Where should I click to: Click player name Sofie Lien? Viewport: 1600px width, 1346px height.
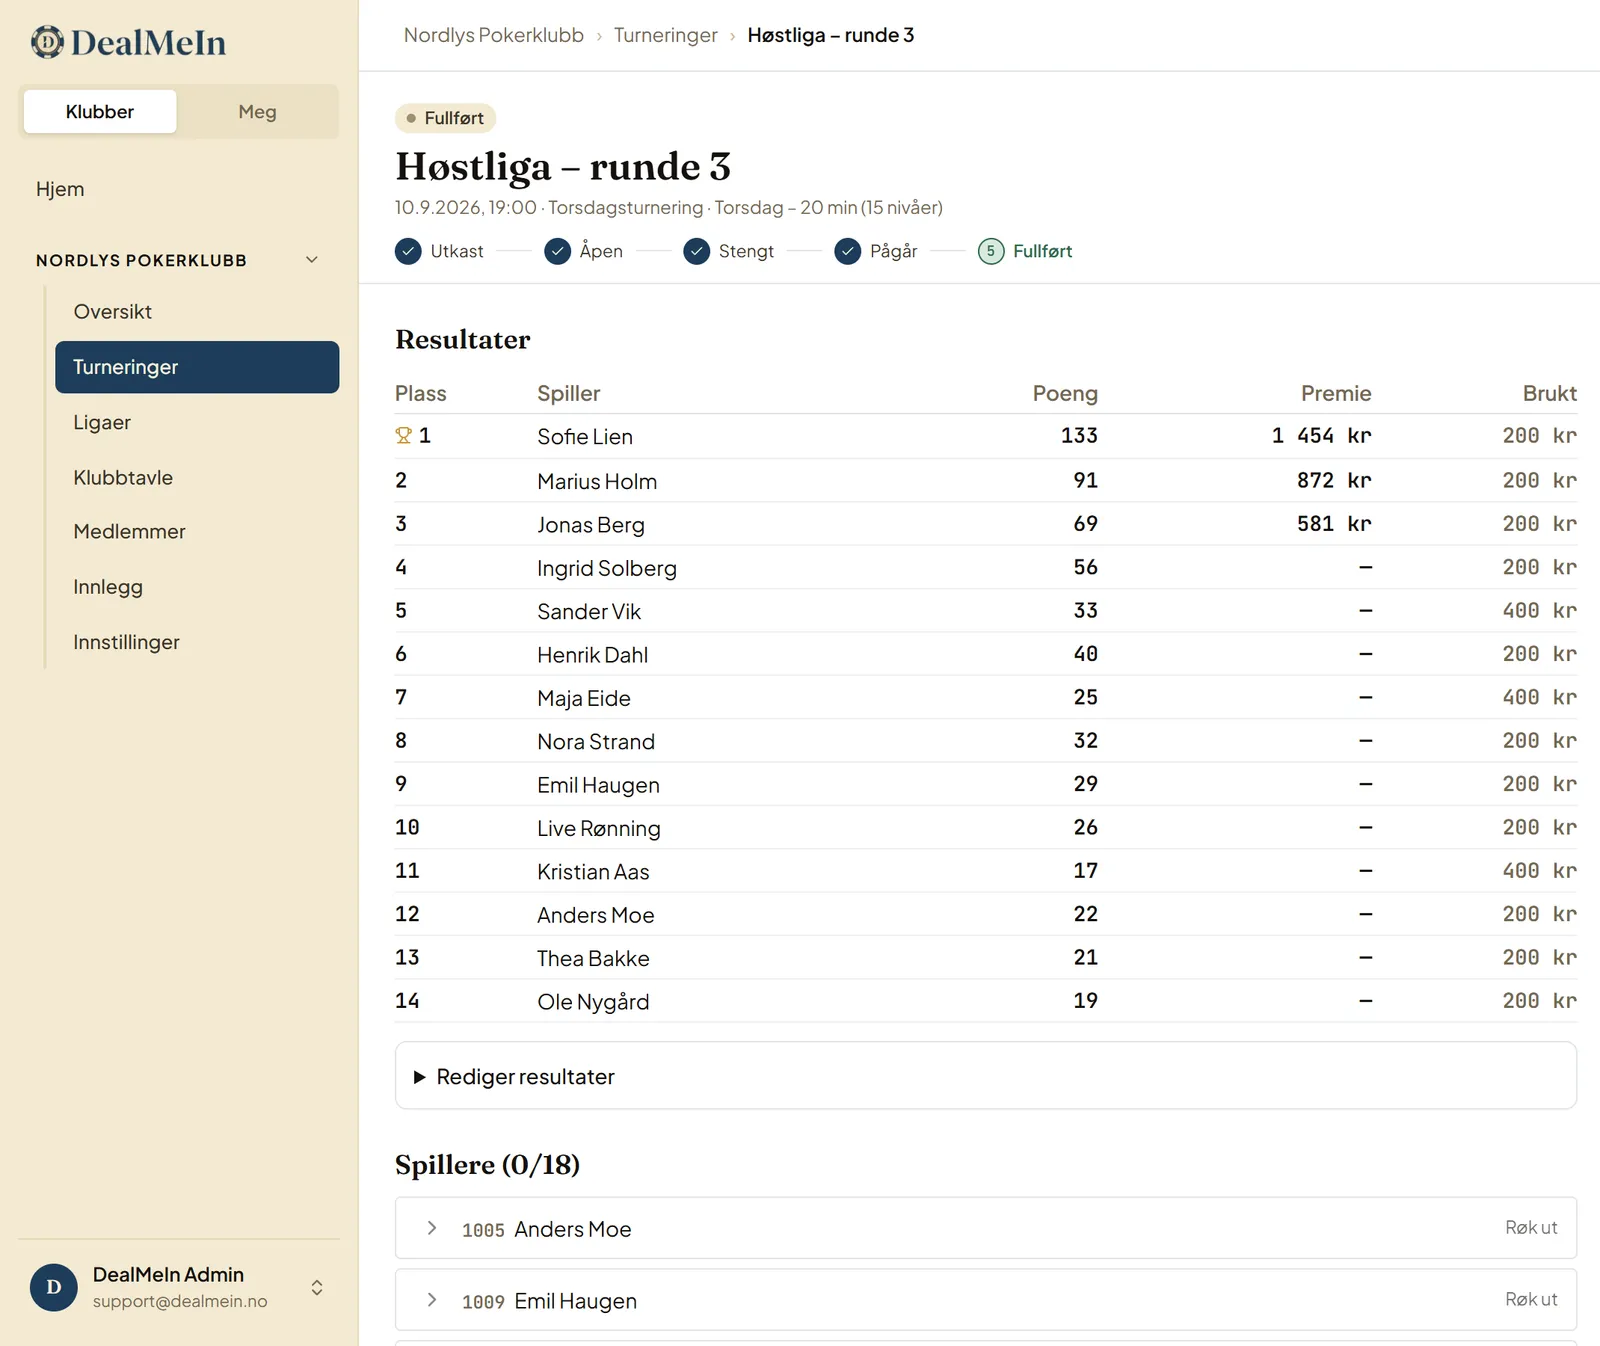coord(585,436)
